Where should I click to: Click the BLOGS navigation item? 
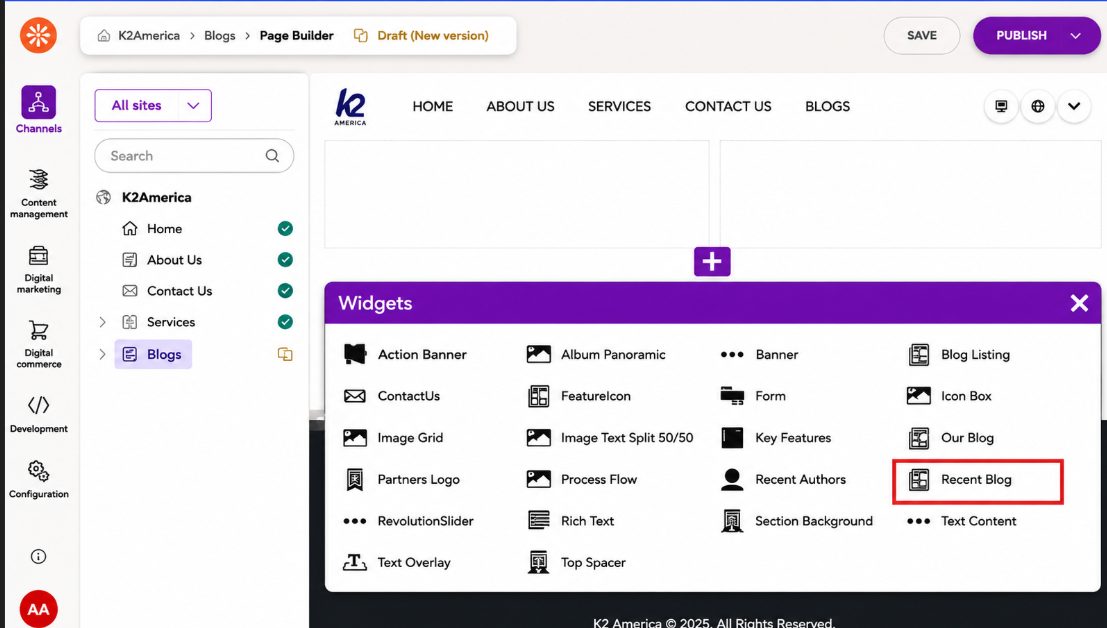click(x=827, y=107)
